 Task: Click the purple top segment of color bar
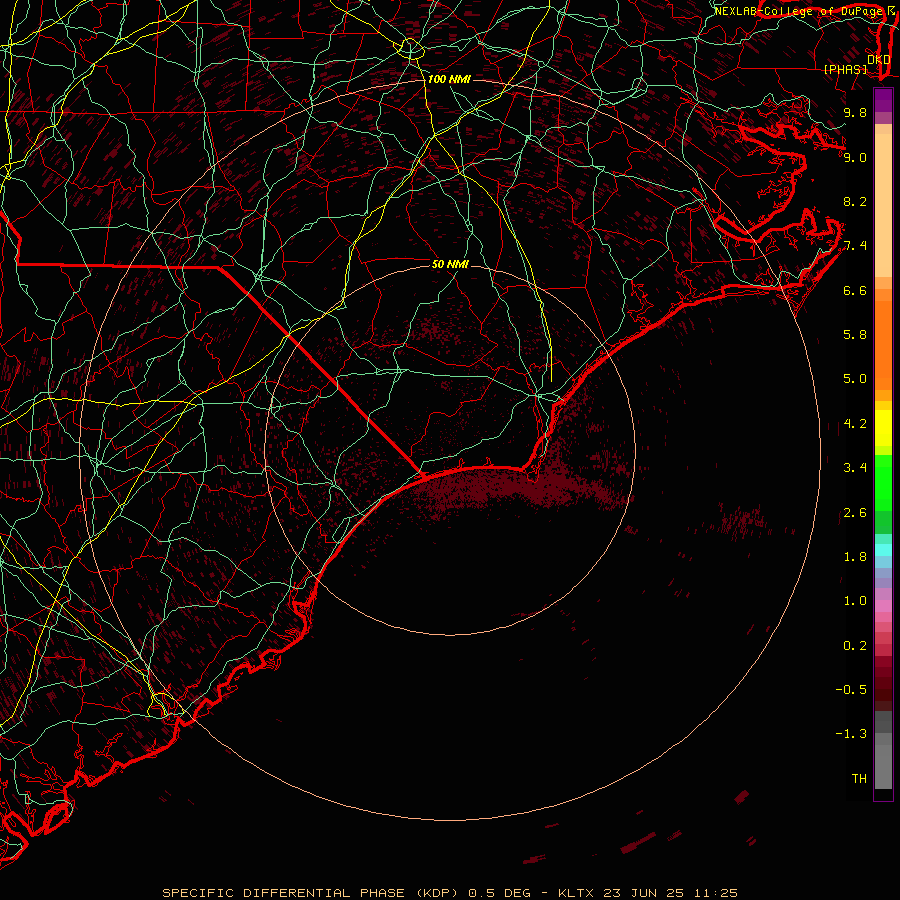[883, 101]
